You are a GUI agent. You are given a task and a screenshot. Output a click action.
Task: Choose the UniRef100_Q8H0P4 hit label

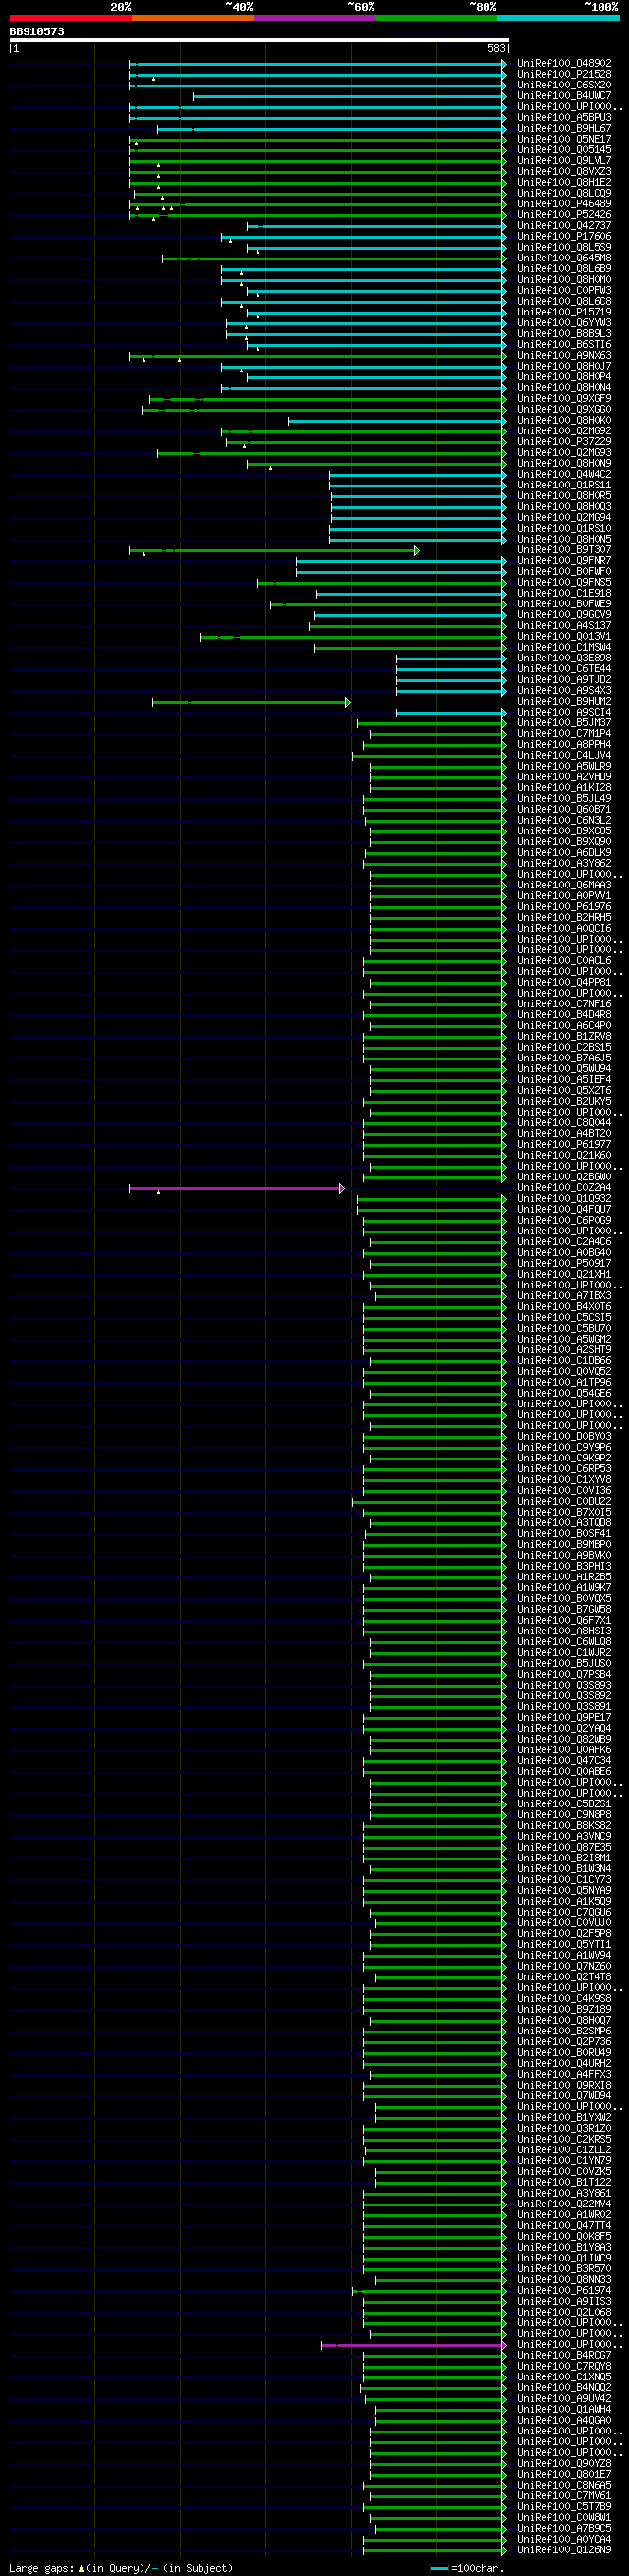click(x=564, y=377)
